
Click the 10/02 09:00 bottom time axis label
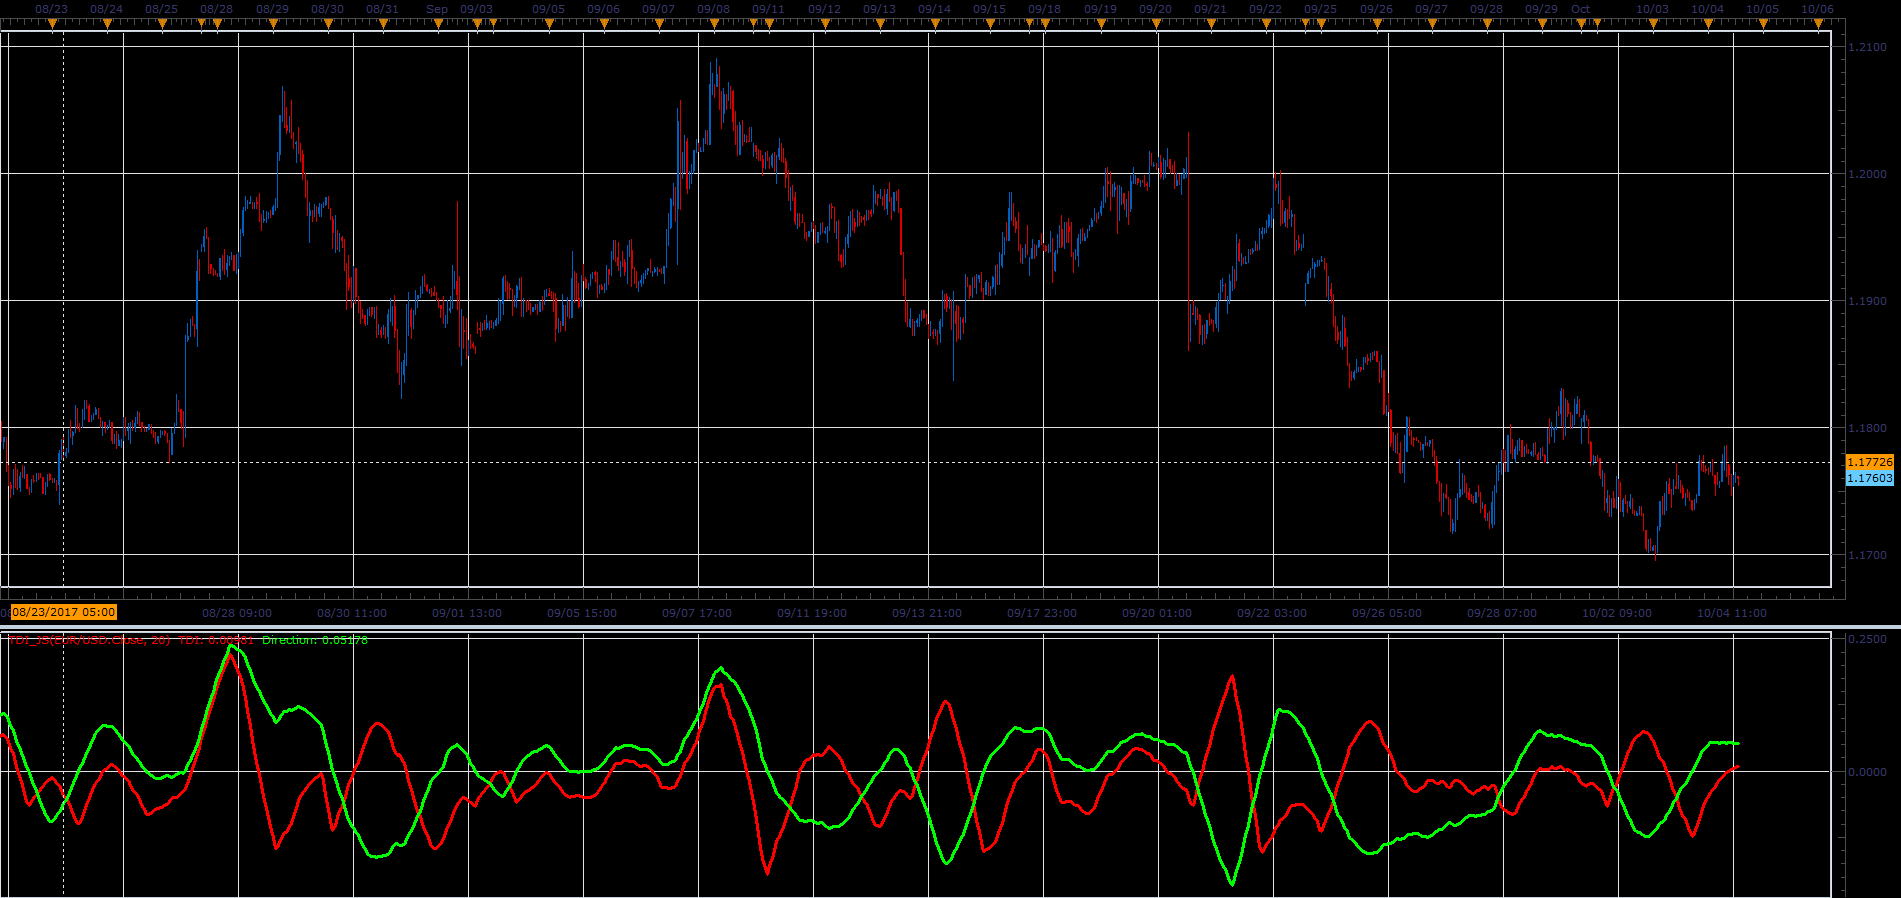(x=1617, y=613)
